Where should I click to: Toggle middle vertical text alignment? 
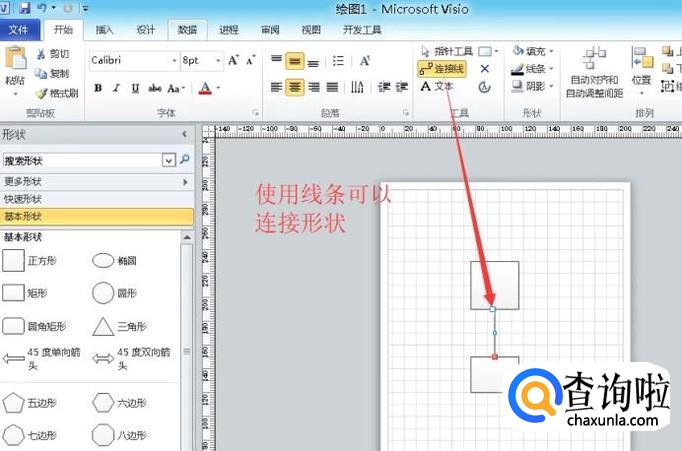click(x=294, y=61)
